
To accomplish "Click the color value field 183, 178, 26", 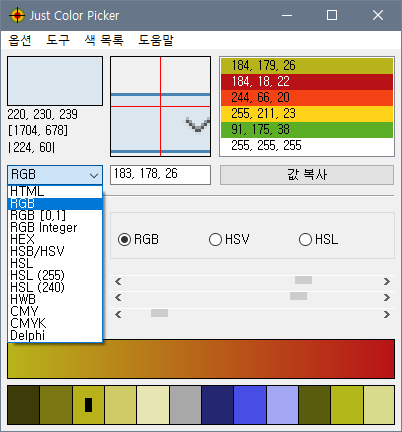I will [160, 175].
